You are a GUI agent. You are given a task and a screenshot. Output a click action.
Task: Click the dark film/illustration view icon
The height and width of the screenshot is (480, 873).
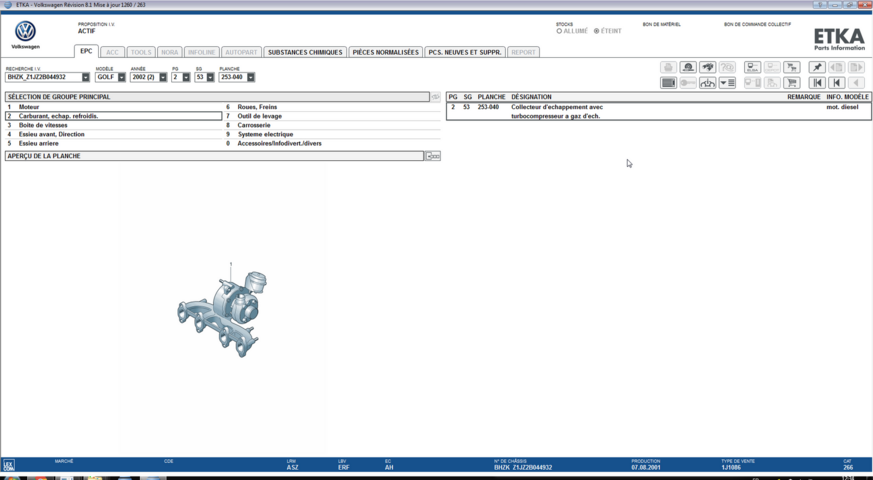tap(668, 83)
